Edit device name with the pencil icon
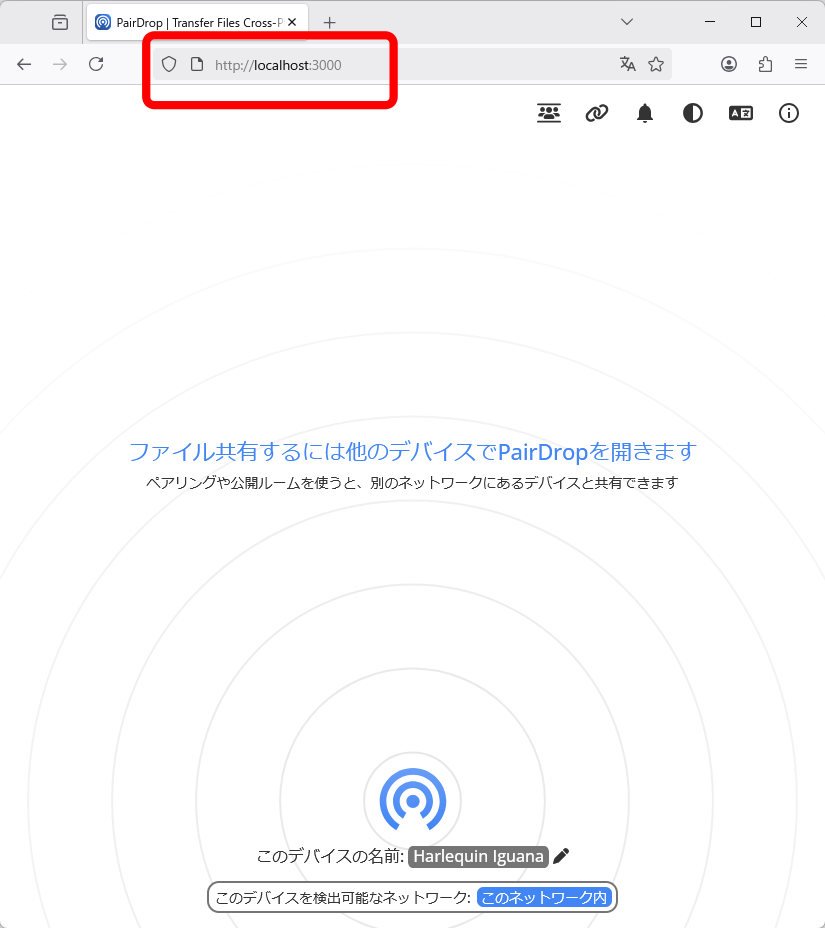This screenshot has height=928, width=825. tap(561, 856)
